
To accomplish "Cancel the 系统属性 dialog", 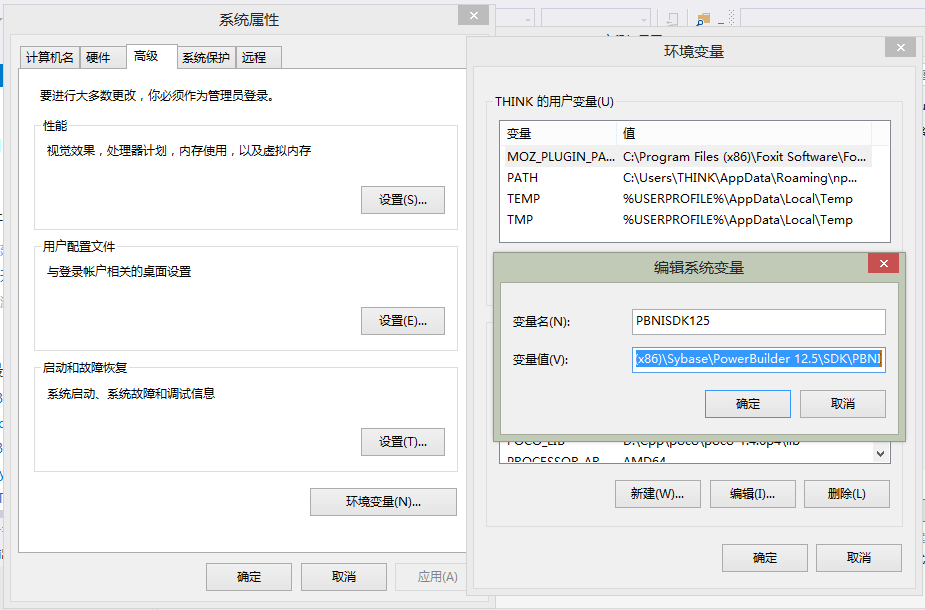I will [x=344, y=576].
